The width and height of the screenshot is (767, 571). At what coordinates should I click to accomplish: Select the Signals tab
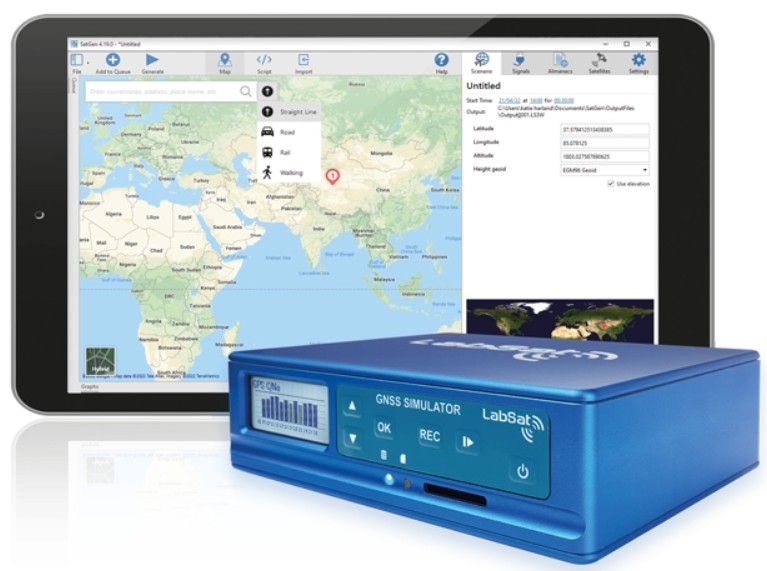click(x=520, y=64)
